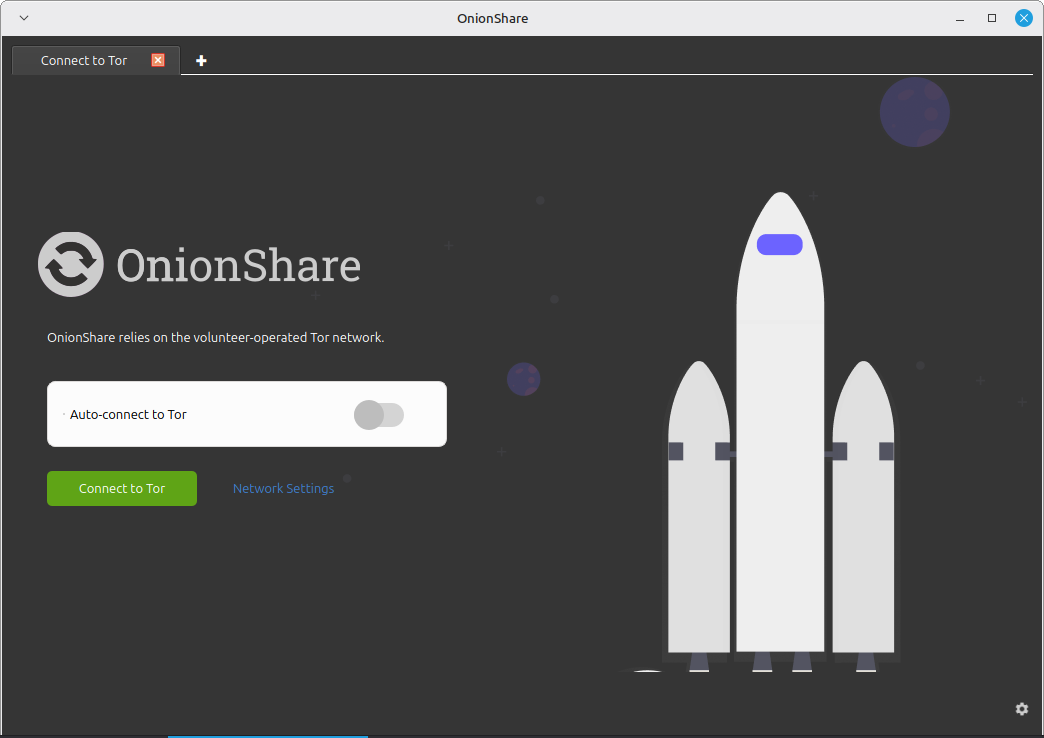Minimize the OnionShare window
The height and width of the screenshot is (738, 1044).
[x=959, y=18]
